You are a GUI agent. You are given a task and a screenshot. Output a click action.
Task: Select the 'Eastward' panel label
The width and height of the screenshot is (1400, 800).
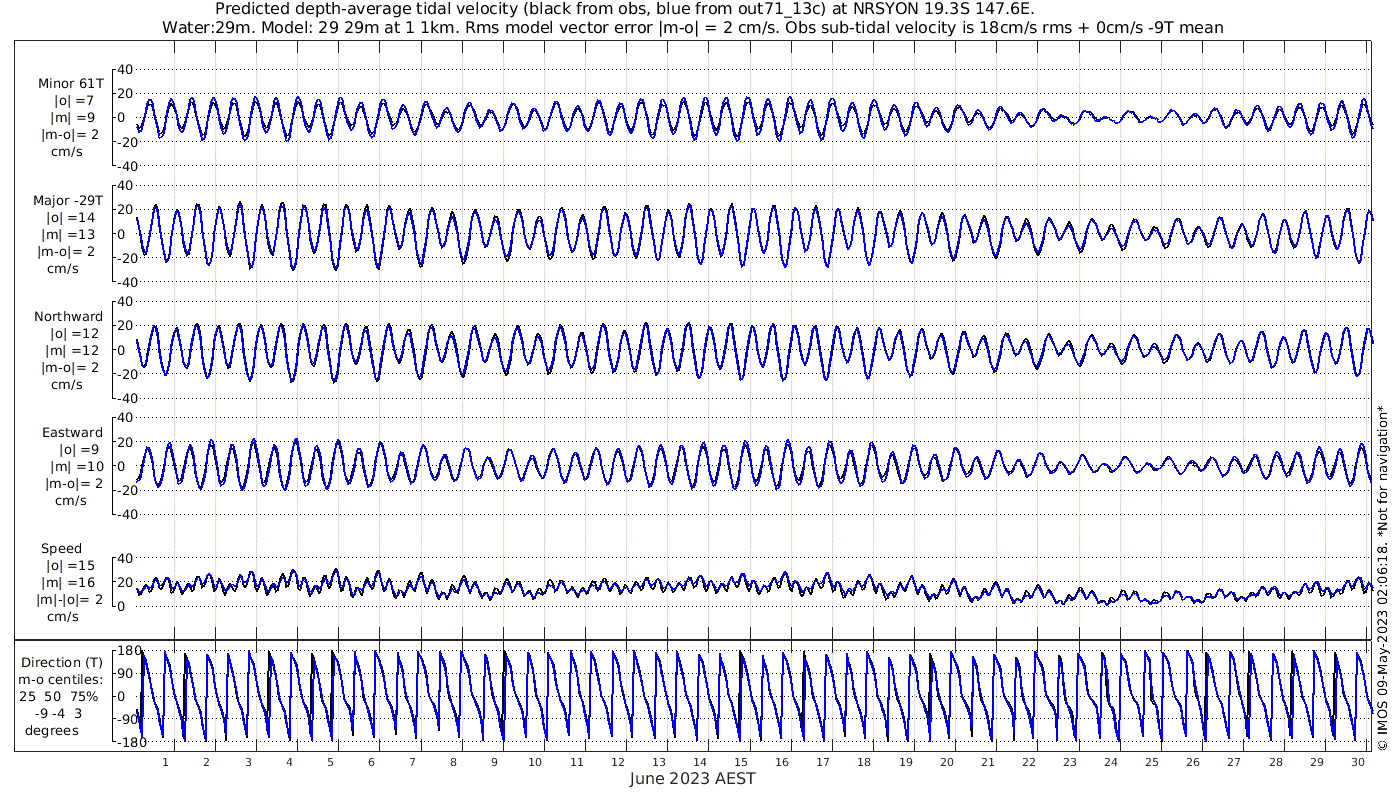click(72, 433)
